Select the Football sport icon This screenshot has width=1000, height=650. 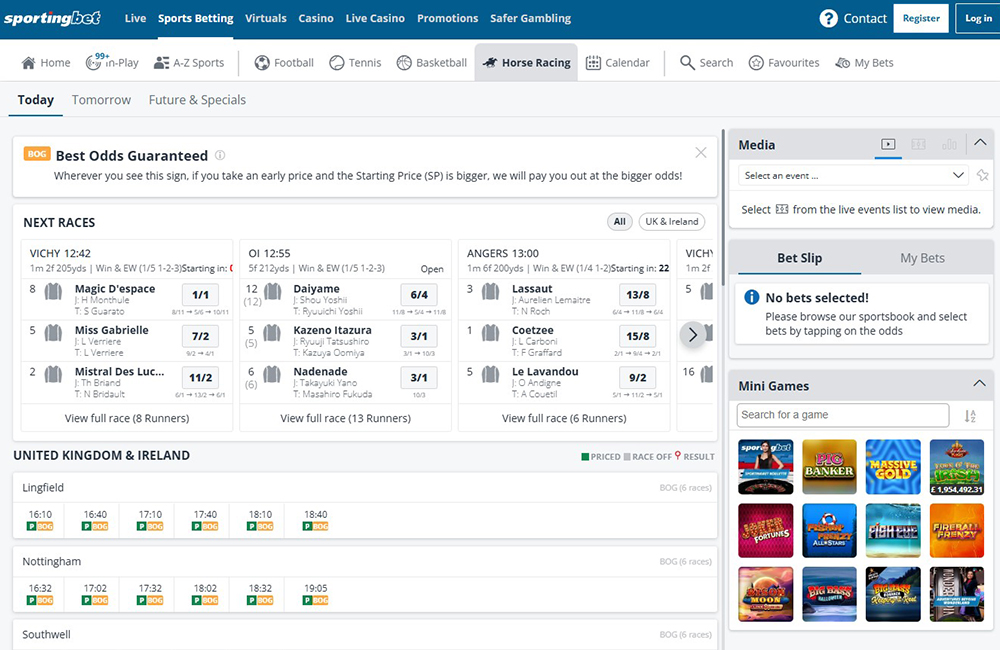coord(262,63)
